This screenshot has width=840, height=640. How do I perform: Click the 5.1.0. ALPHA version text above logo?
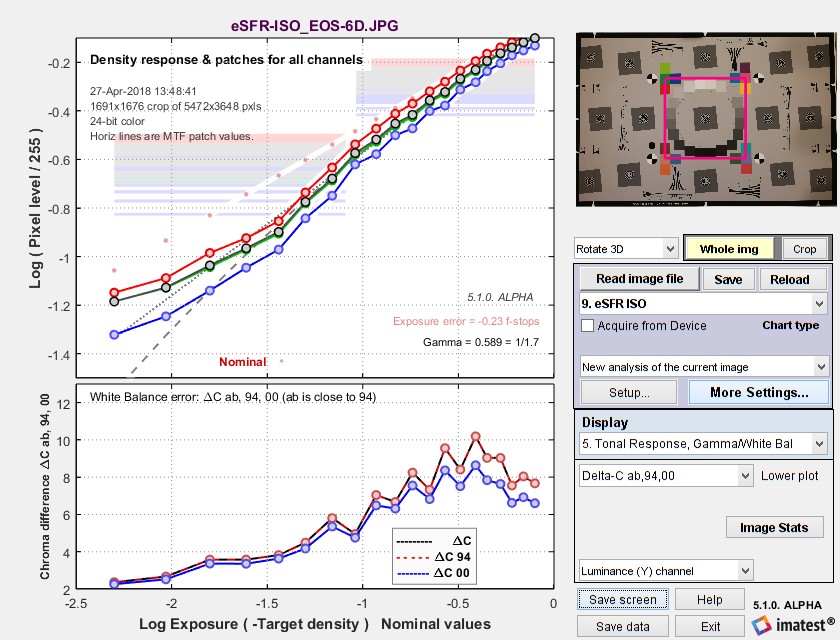pos(787,605)
